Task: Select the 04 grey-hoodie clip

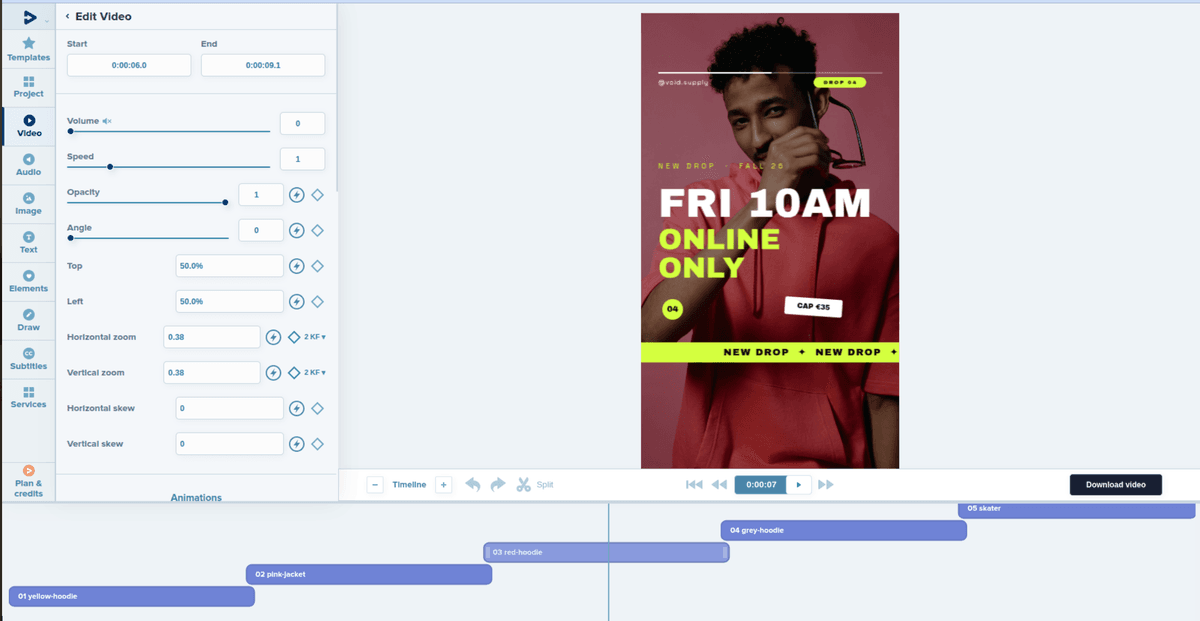Action: (844, 530)
